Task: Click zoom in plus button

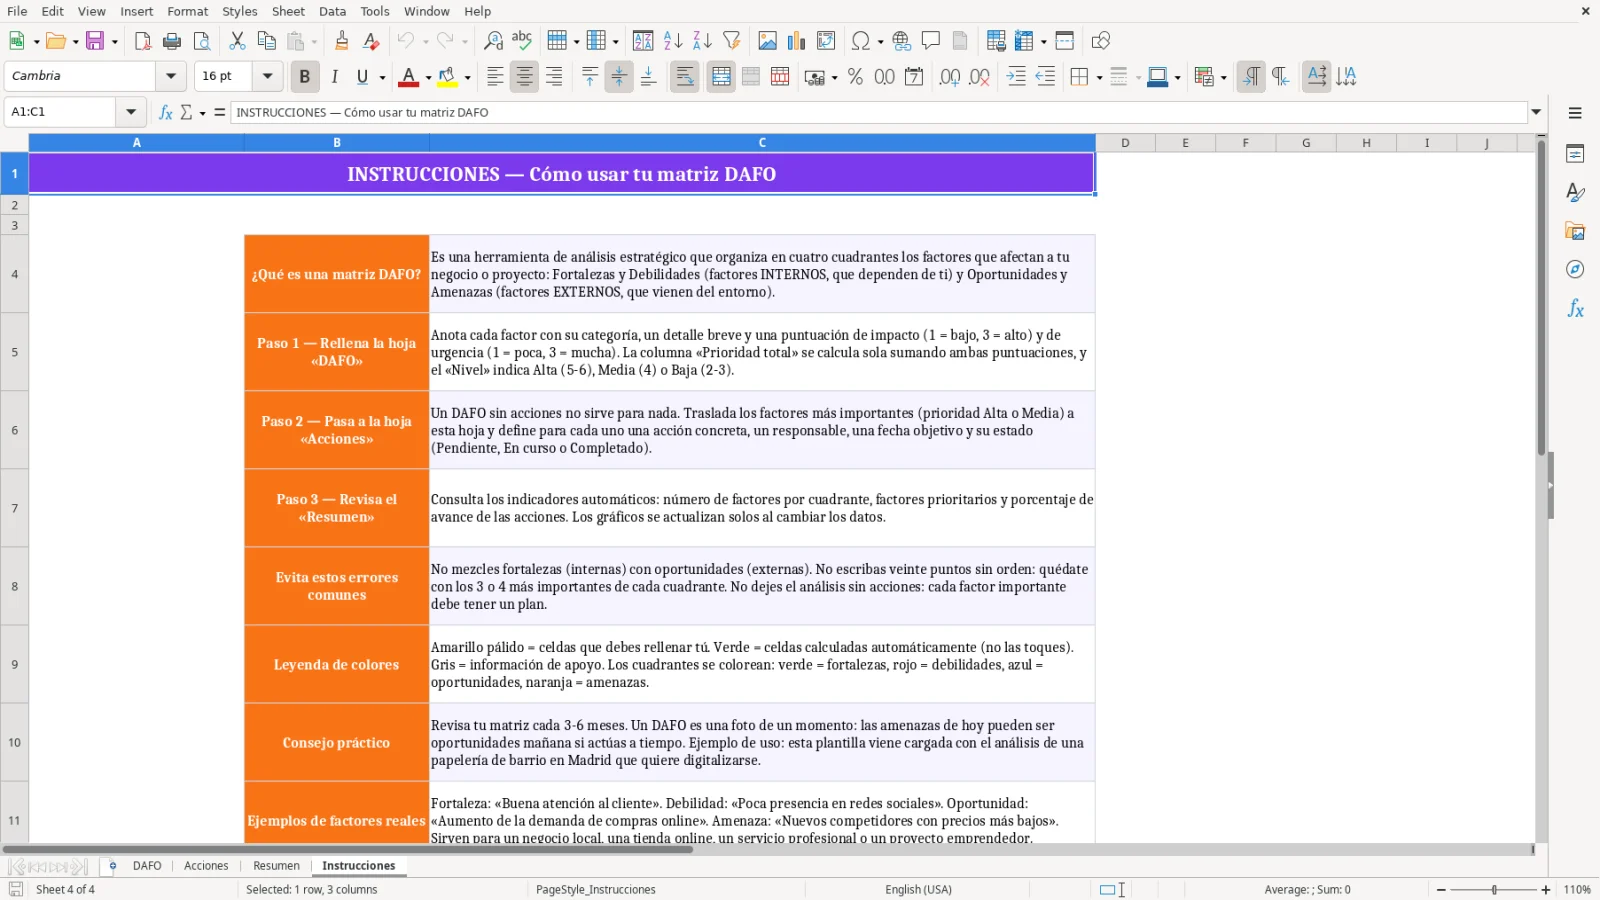Action: point(1546,889)
